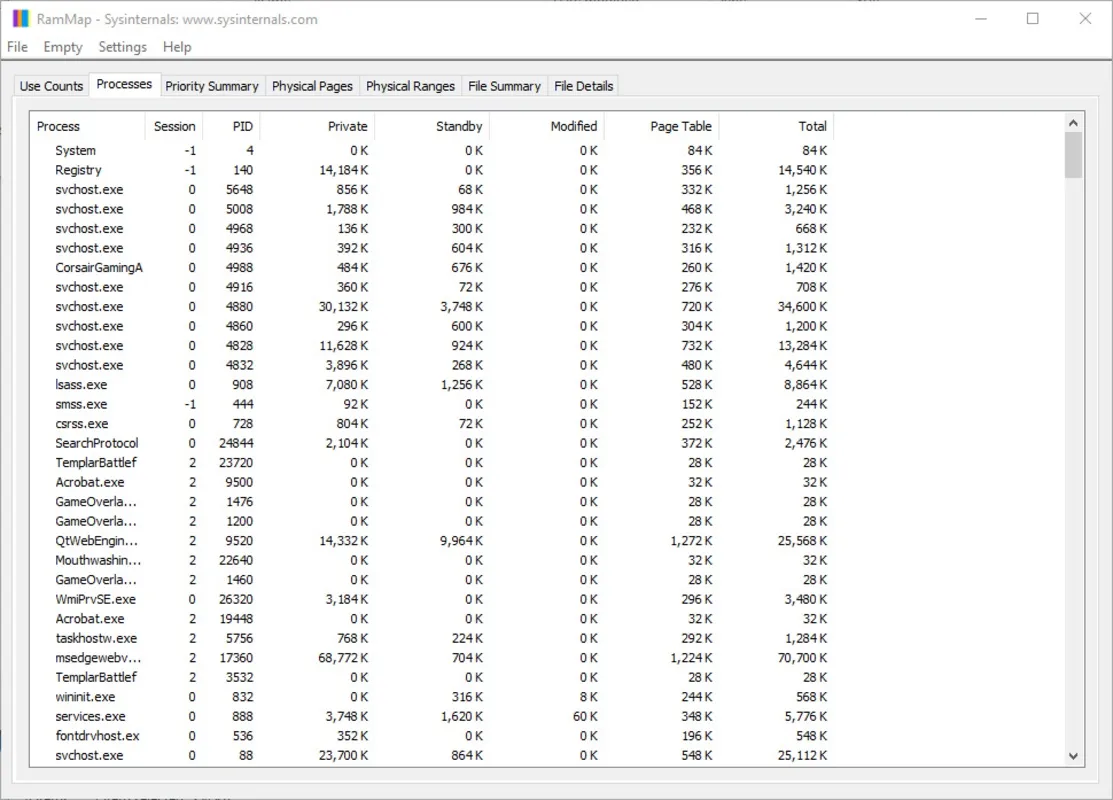
Task: Select svchost.exe with PID 4936
Action: tap(432, 248)
